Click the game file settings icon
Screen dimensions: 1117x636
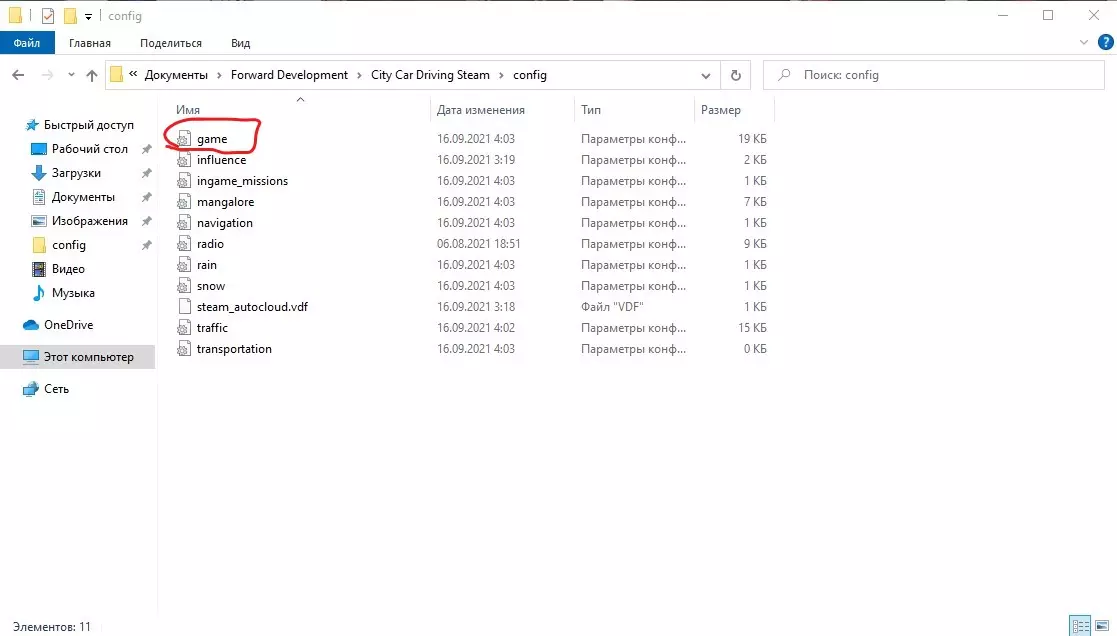click(x=184, y=139)
